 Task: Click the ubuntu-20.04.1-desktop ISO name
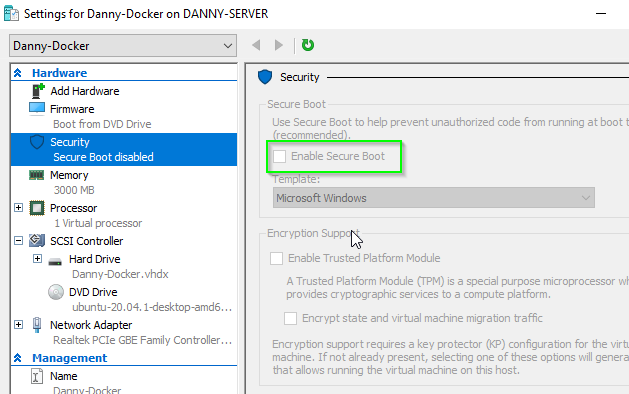[x=152, y=307]
